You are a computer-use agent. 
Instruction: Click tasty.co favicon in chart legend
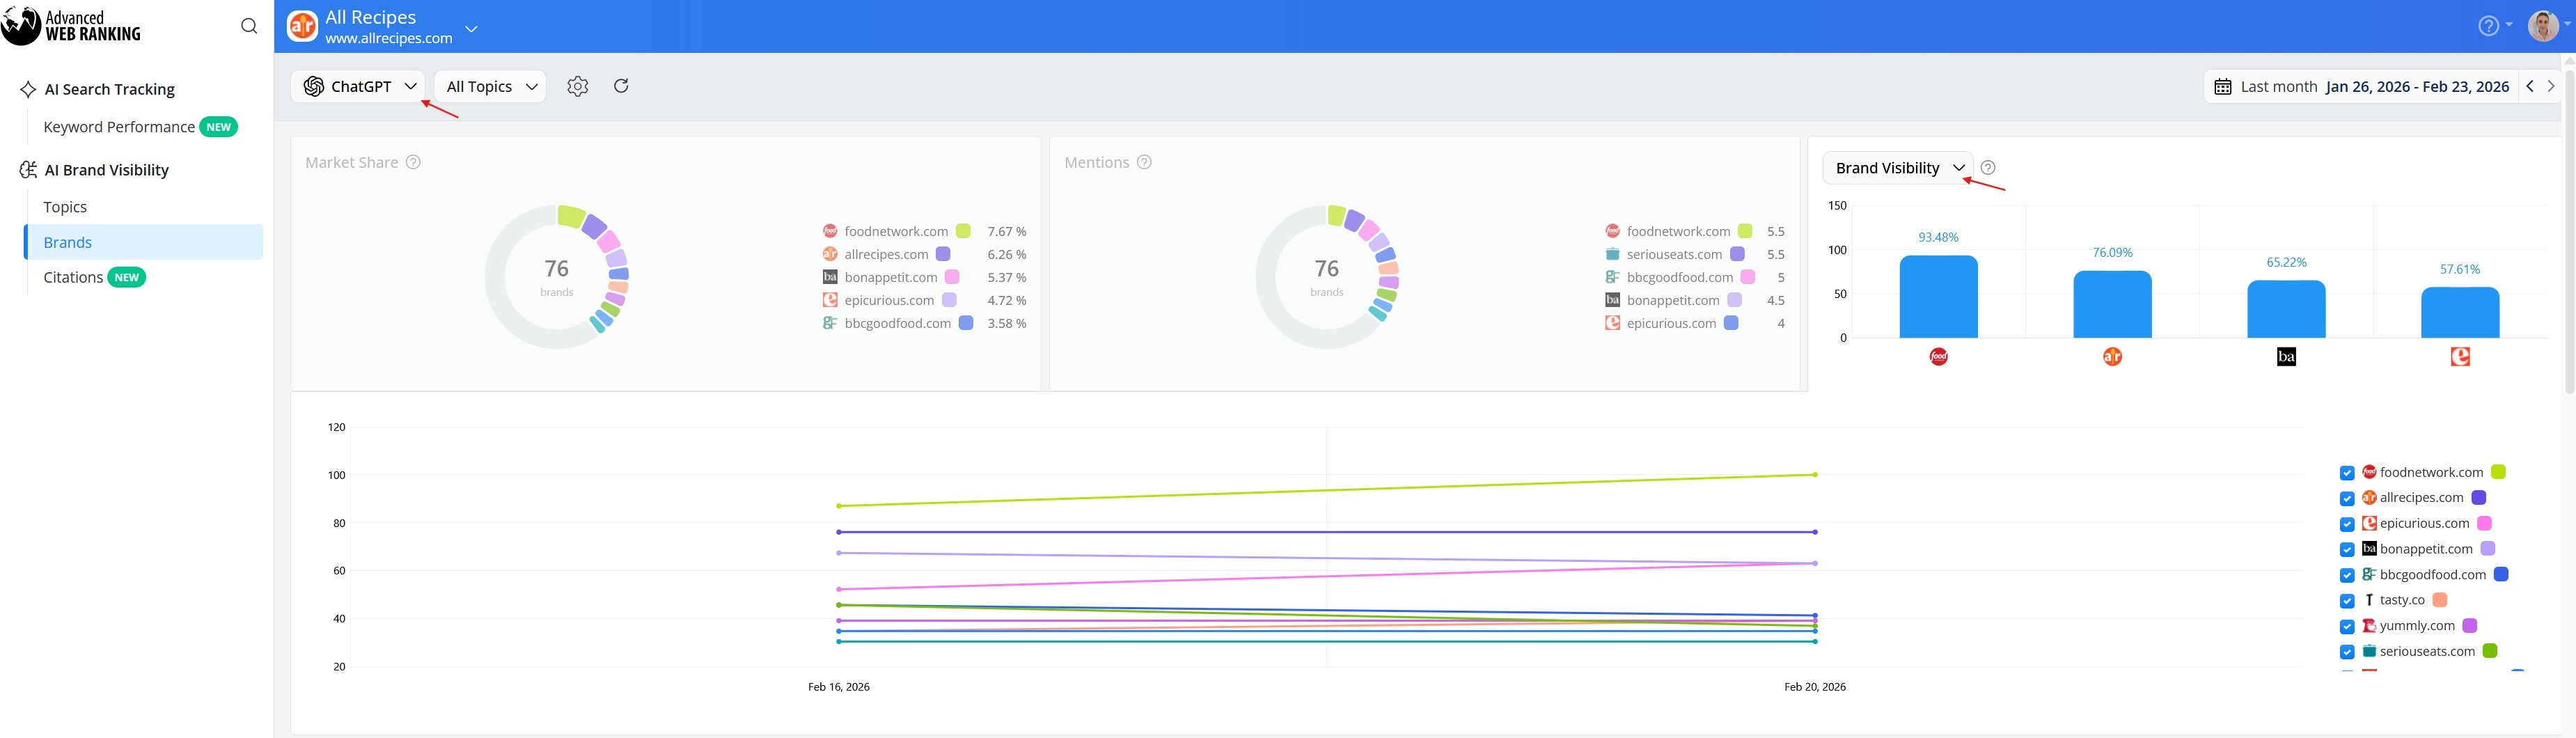pos(2369,600)
